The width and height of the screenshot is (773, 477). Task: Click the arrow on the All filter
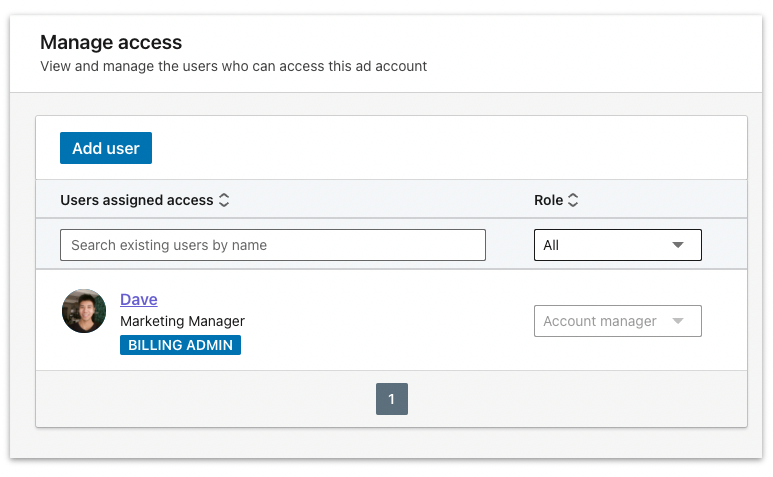[x=678, y=245]
